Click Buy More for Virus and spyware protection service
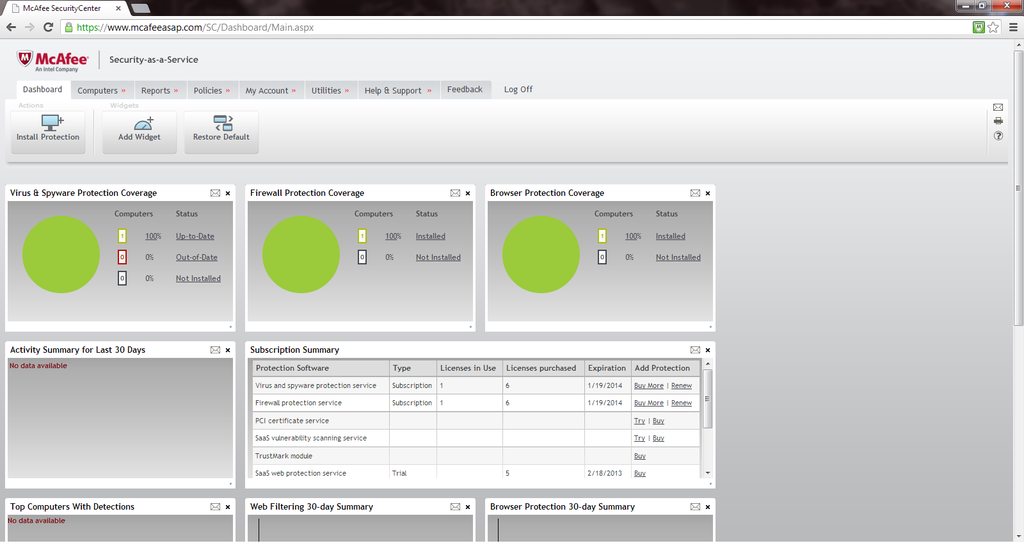Image resolution: width=1024 pixels, height=557 pixels. point(648,386)
